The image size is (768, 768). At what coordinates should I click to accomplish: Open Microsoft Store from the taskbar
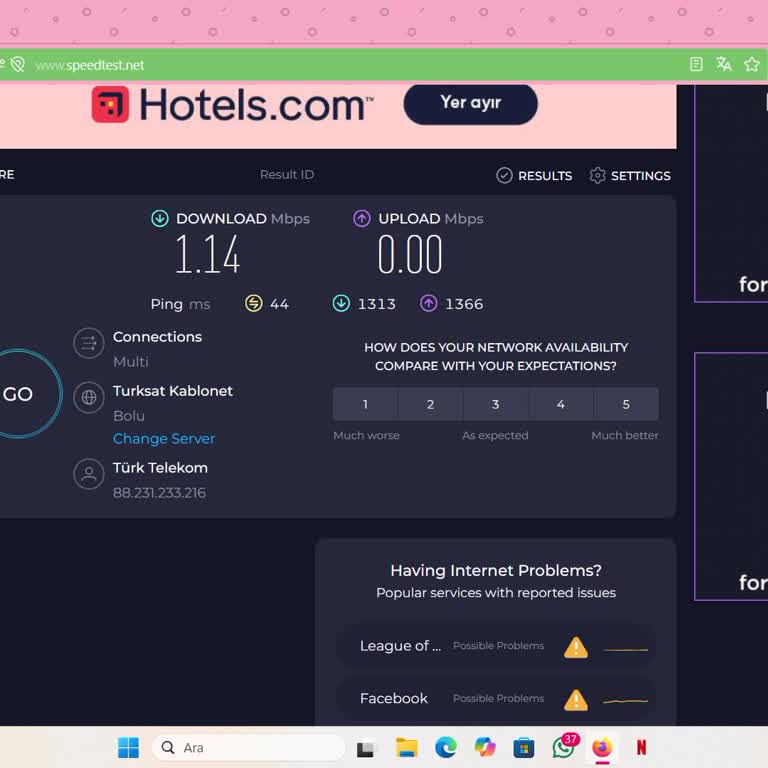[524, 747]
